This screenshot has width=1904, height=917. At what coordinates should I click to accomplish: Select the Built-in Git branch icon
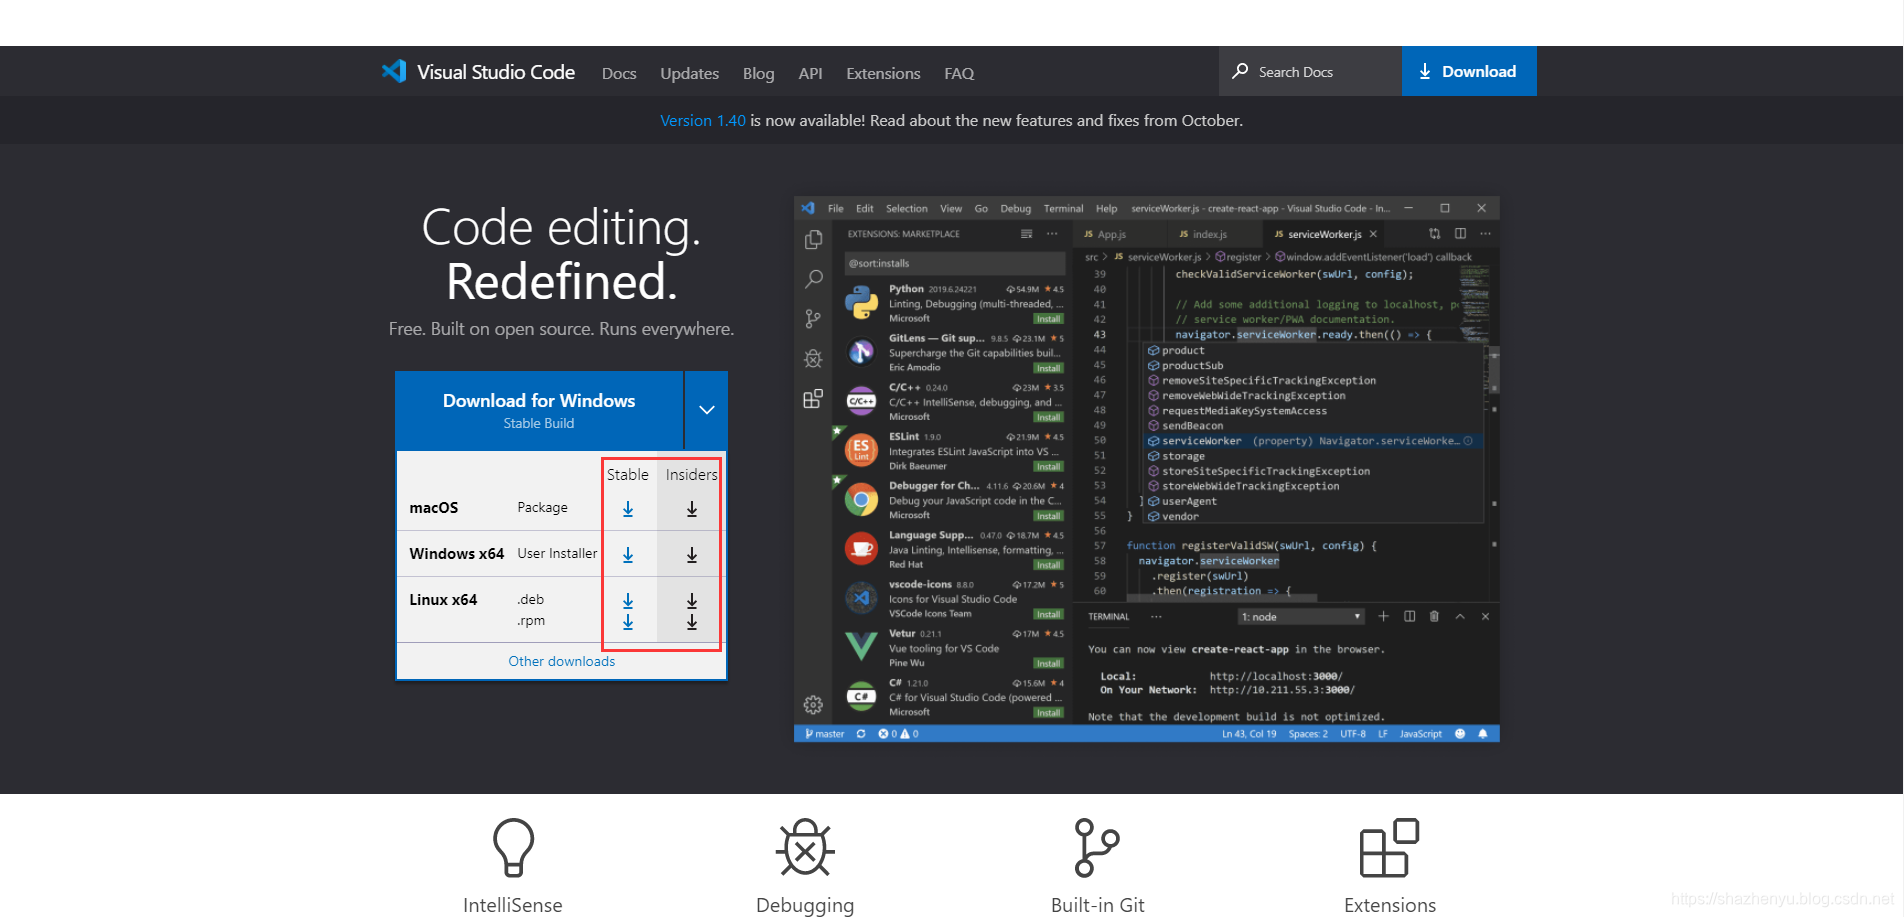pyautogui.click(x=1097, y=847)
